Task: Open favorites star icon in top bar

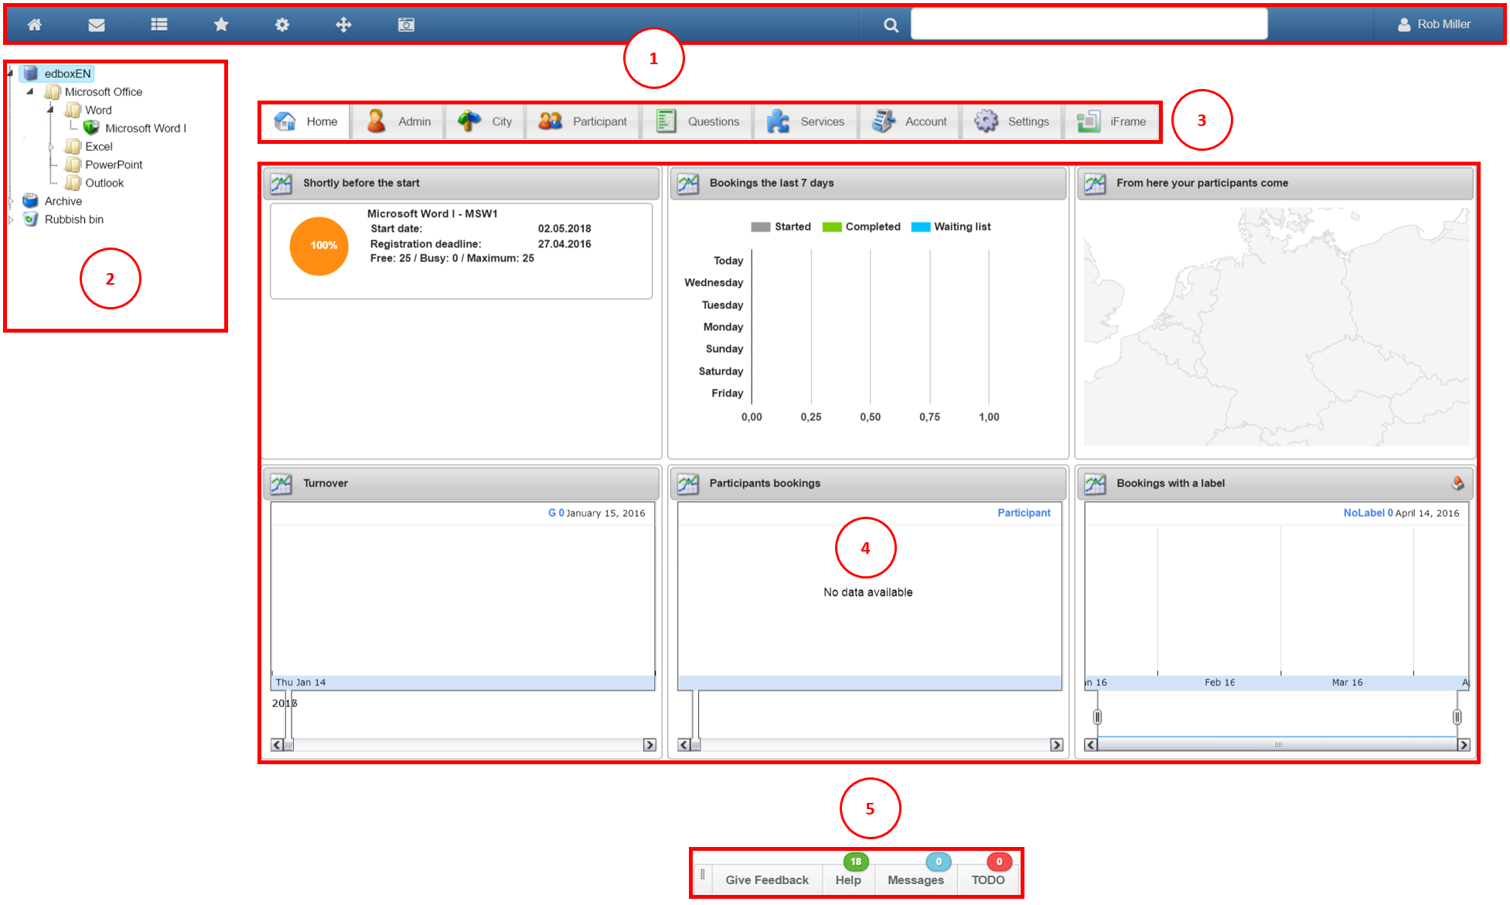Action: click(x=221, y=25)
